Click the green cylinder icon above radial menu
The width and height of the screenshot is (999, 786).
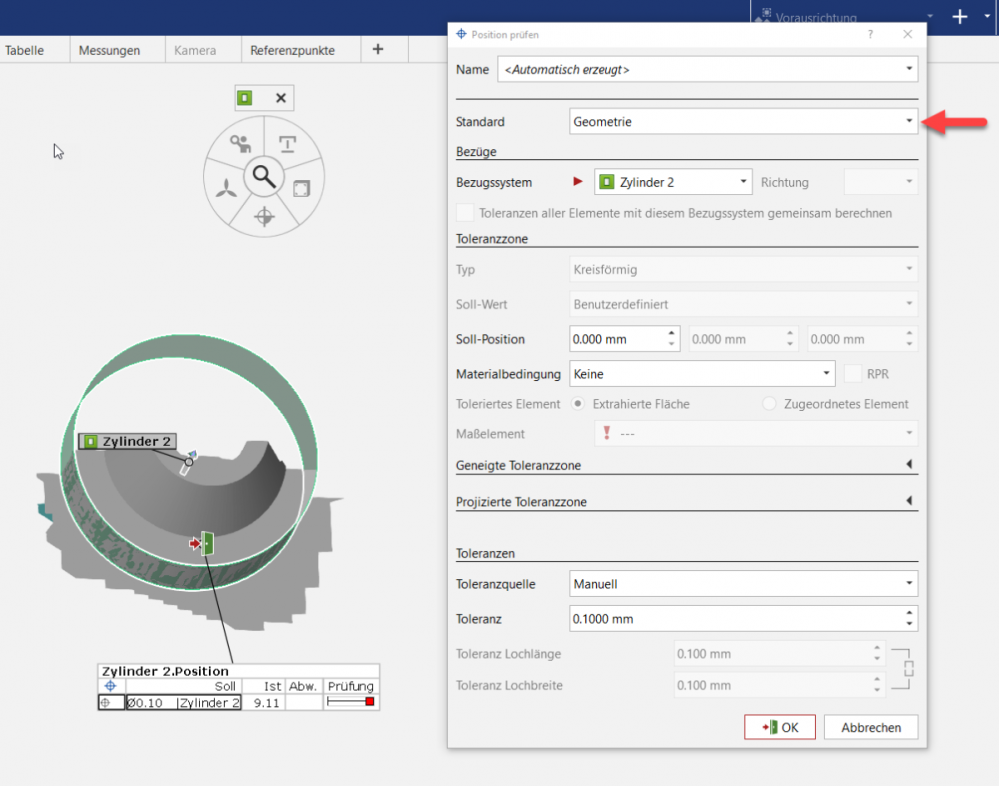tap(245, 98)
